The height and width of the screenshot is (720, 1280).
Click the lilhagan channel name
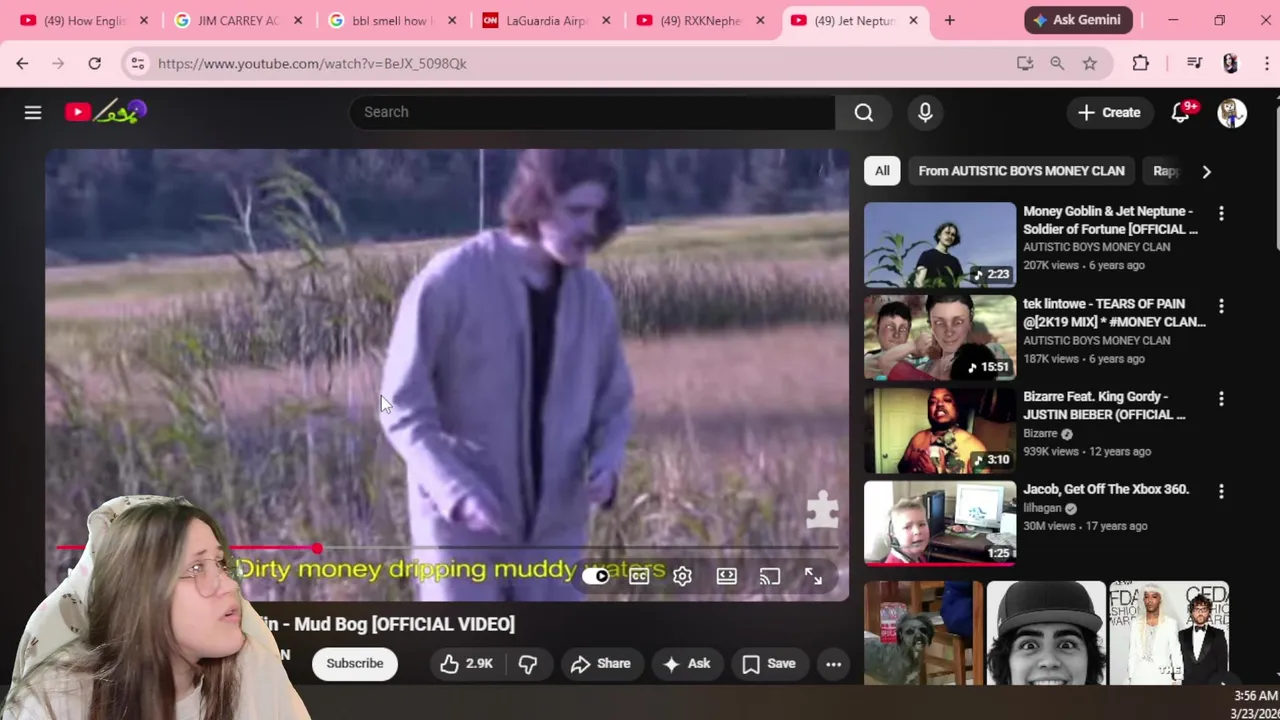1042,508
